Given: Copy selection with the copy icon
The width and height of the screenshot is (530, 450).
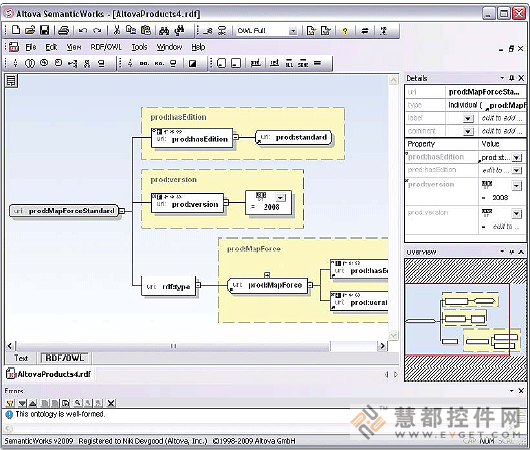Looking at the screenshot, I should 131,30.
